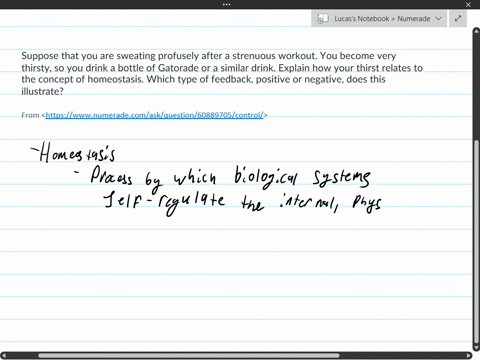The width and height of the screenshot is (480, 360).
Task: Open the three-dot menu at top center
Action: click(226, 4)
